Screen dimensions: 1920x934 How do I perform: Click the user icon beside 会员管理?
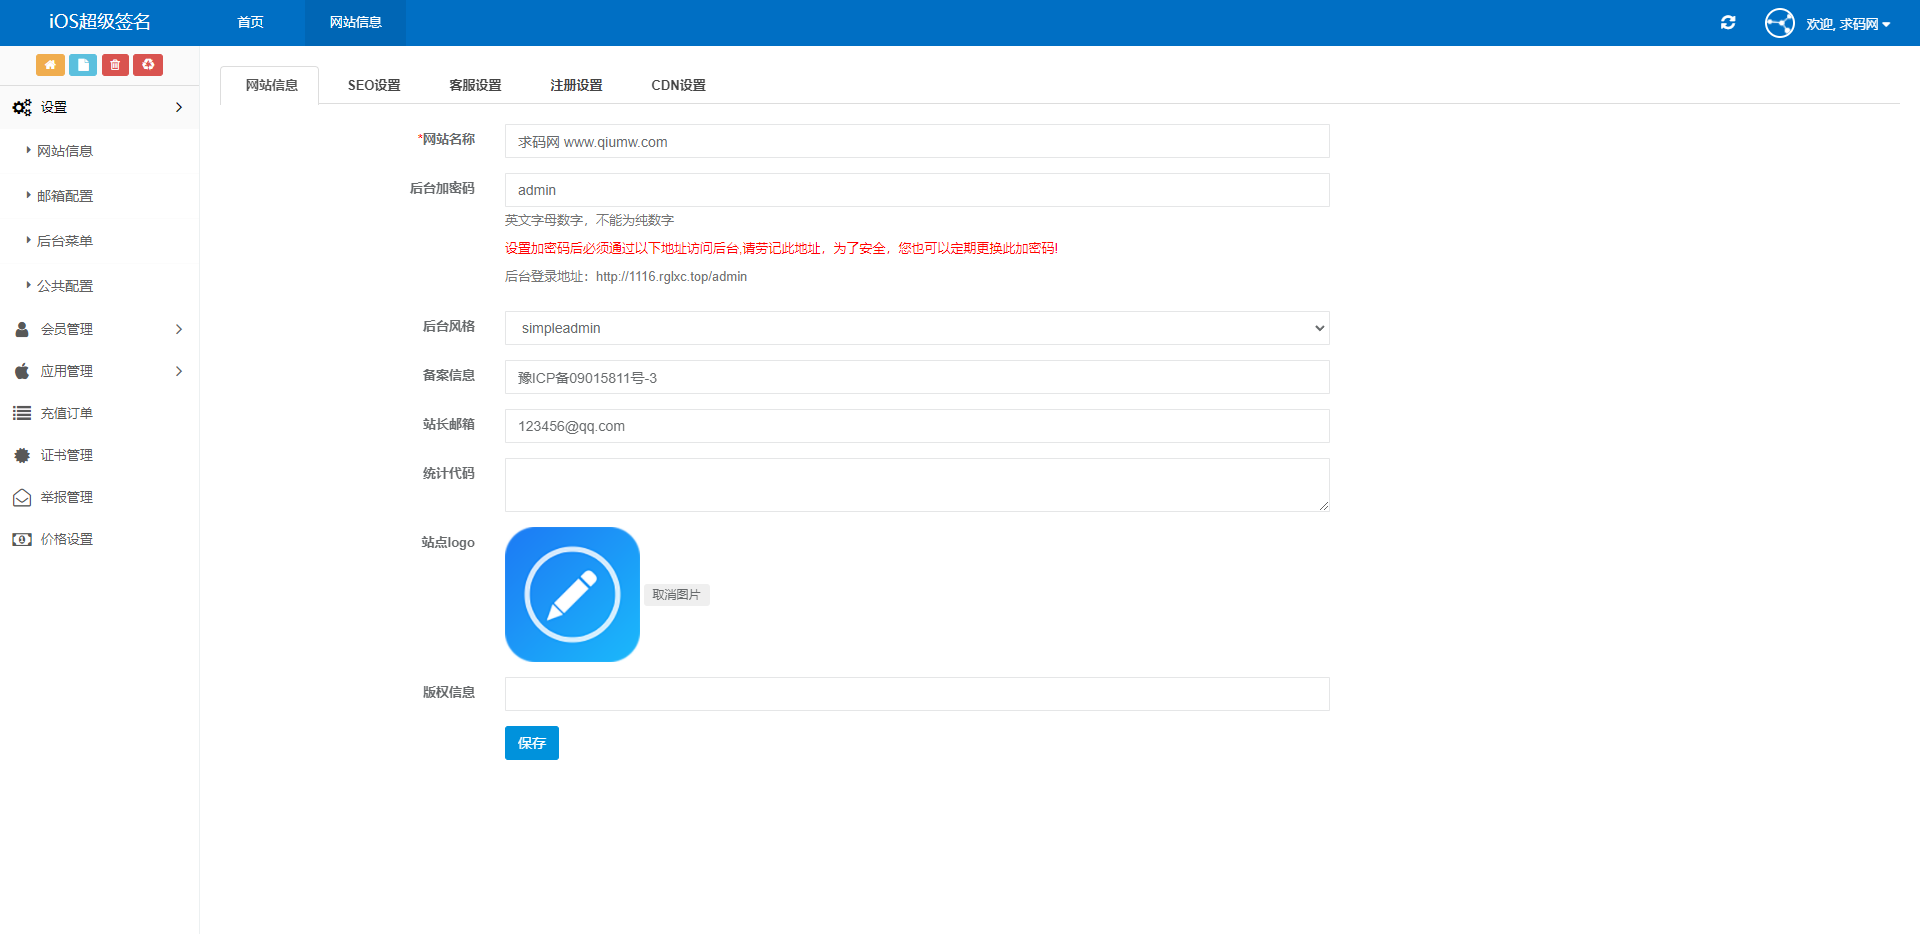pos(22,329)
